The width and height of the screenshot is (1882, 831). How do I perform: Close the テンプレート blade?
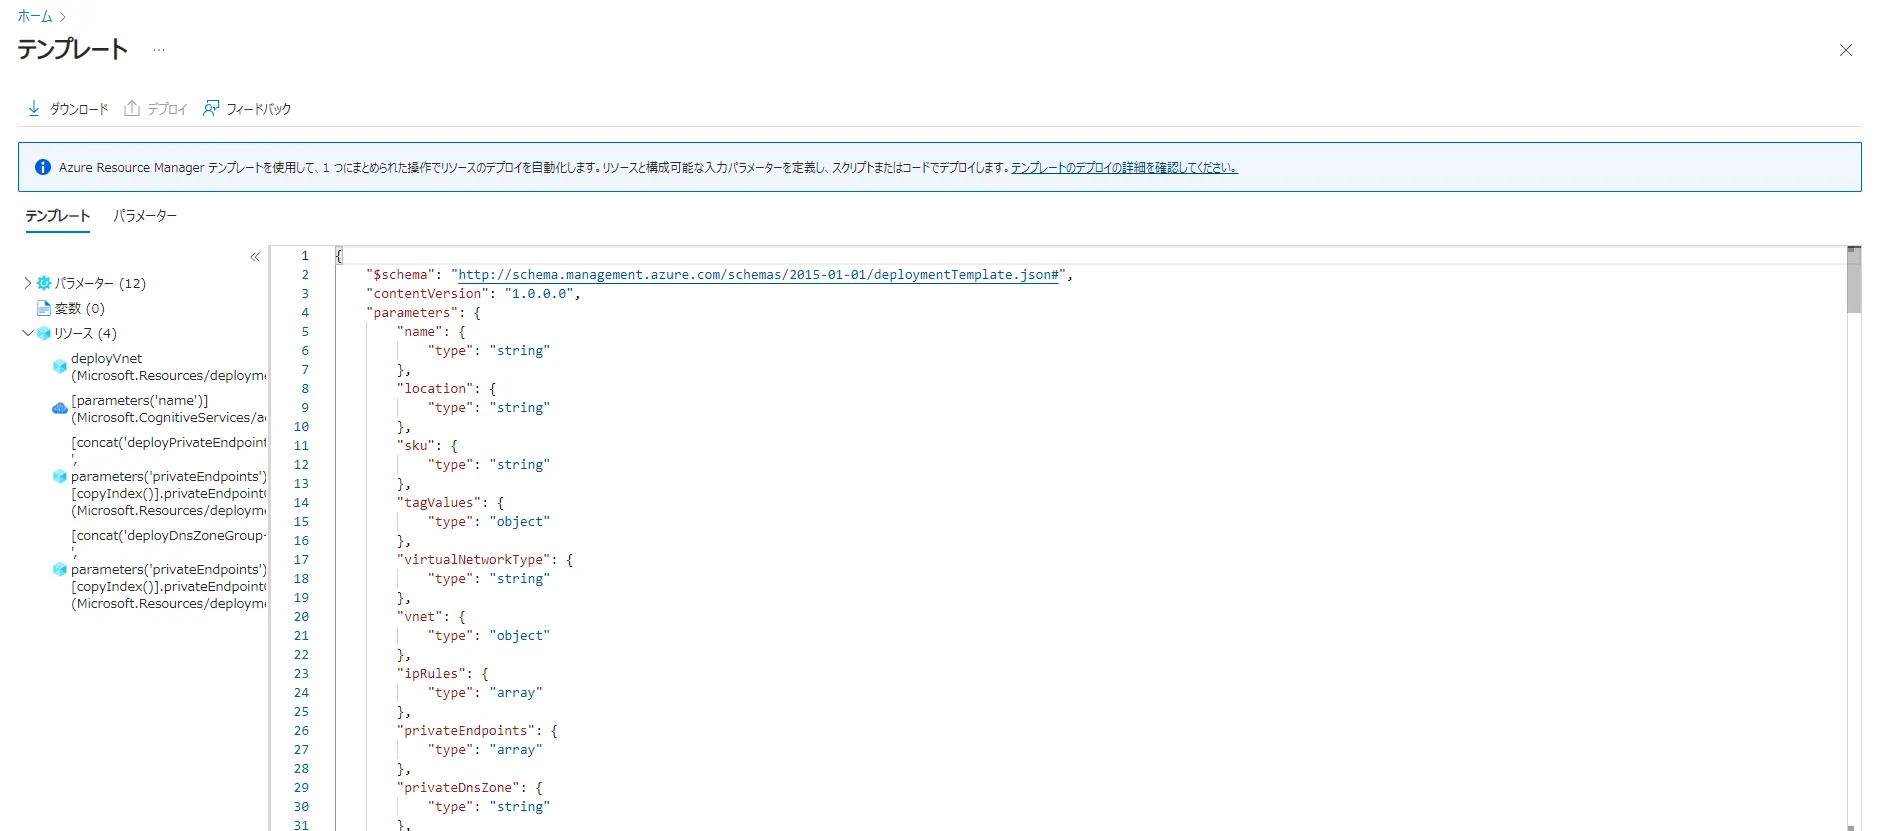click(x=1846, y=50)
